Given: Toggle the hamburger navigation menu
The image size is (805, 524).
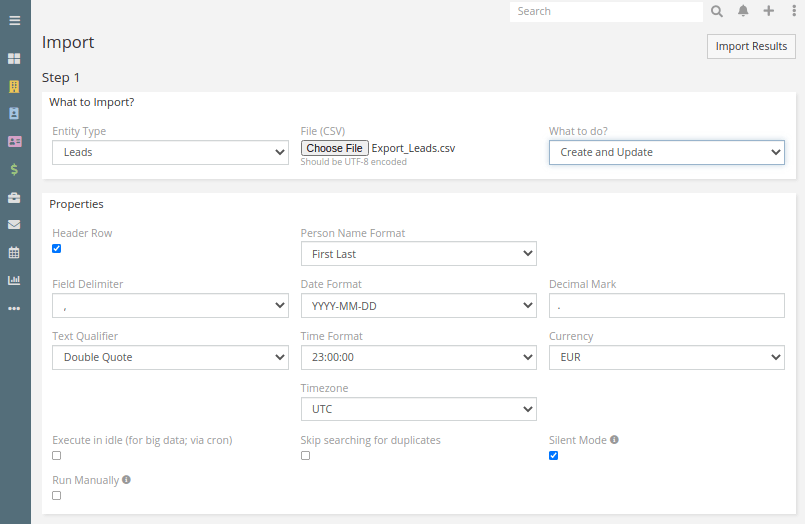Looking at the screenshot, I should pyautogui.click(x=15, y=20).
